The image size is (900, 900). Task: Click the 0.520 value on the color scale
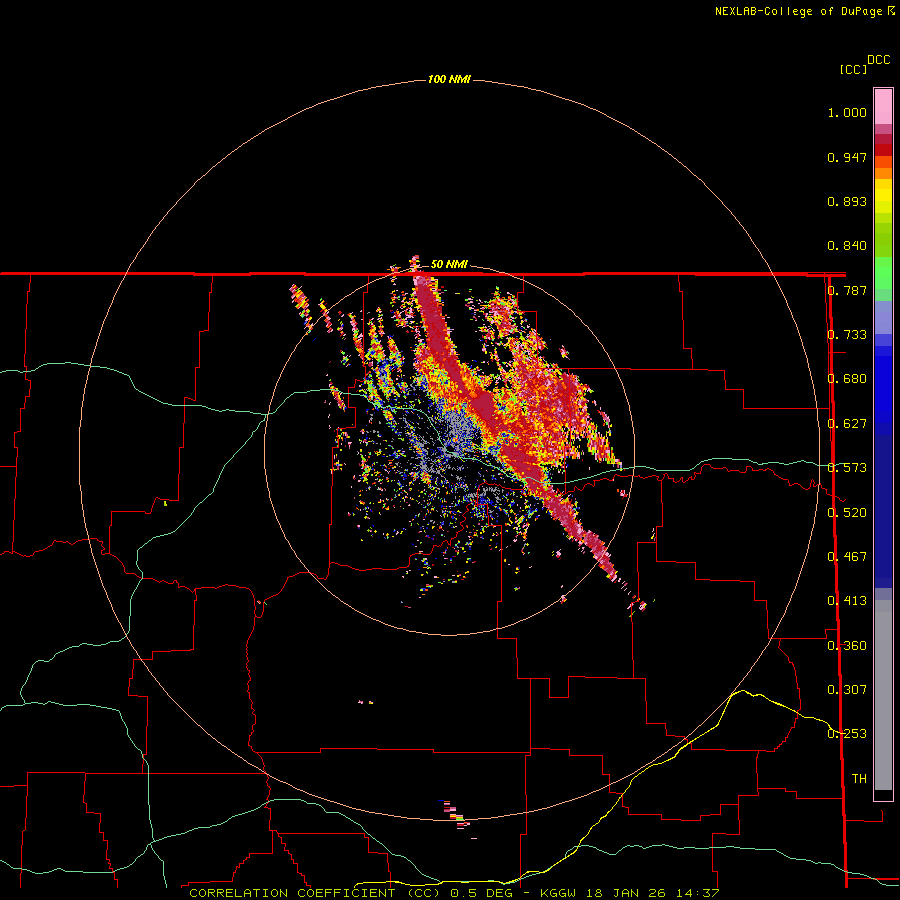click(x=847, y=513)
